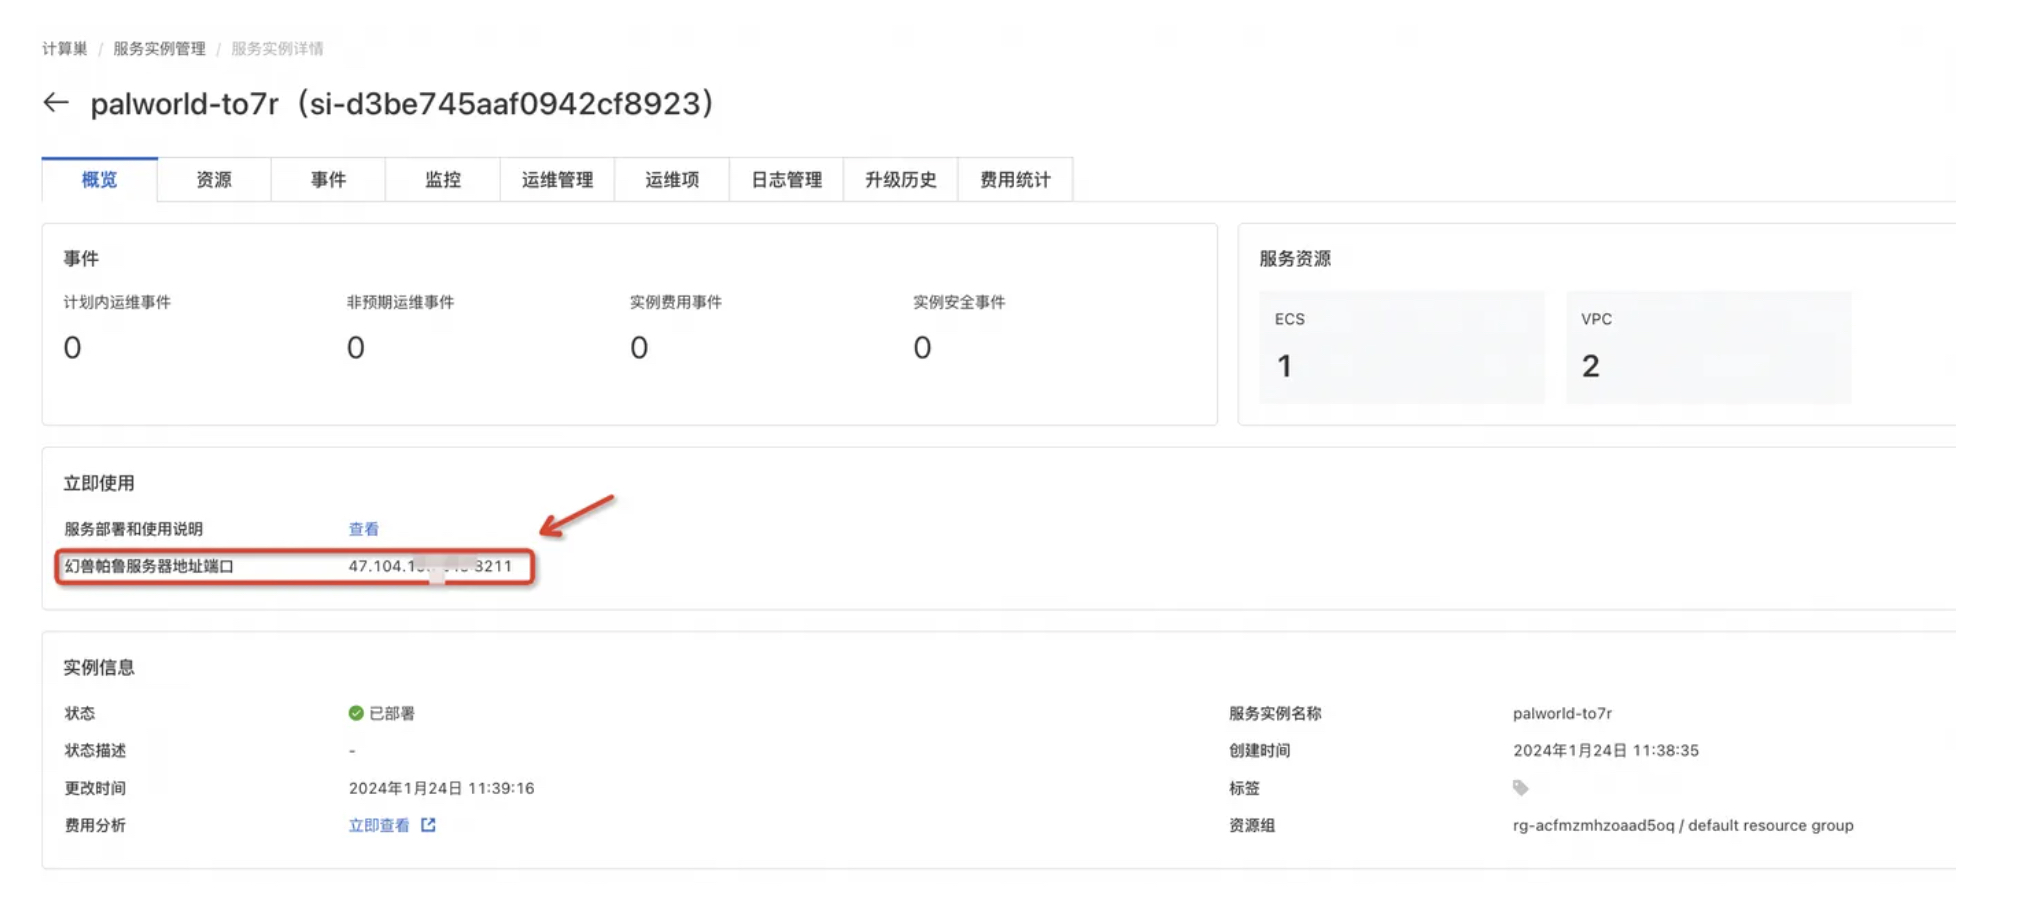2018x900 pixels.
Task: Click the external link icon after 立即查看
Action: click(x=428, y=825)
